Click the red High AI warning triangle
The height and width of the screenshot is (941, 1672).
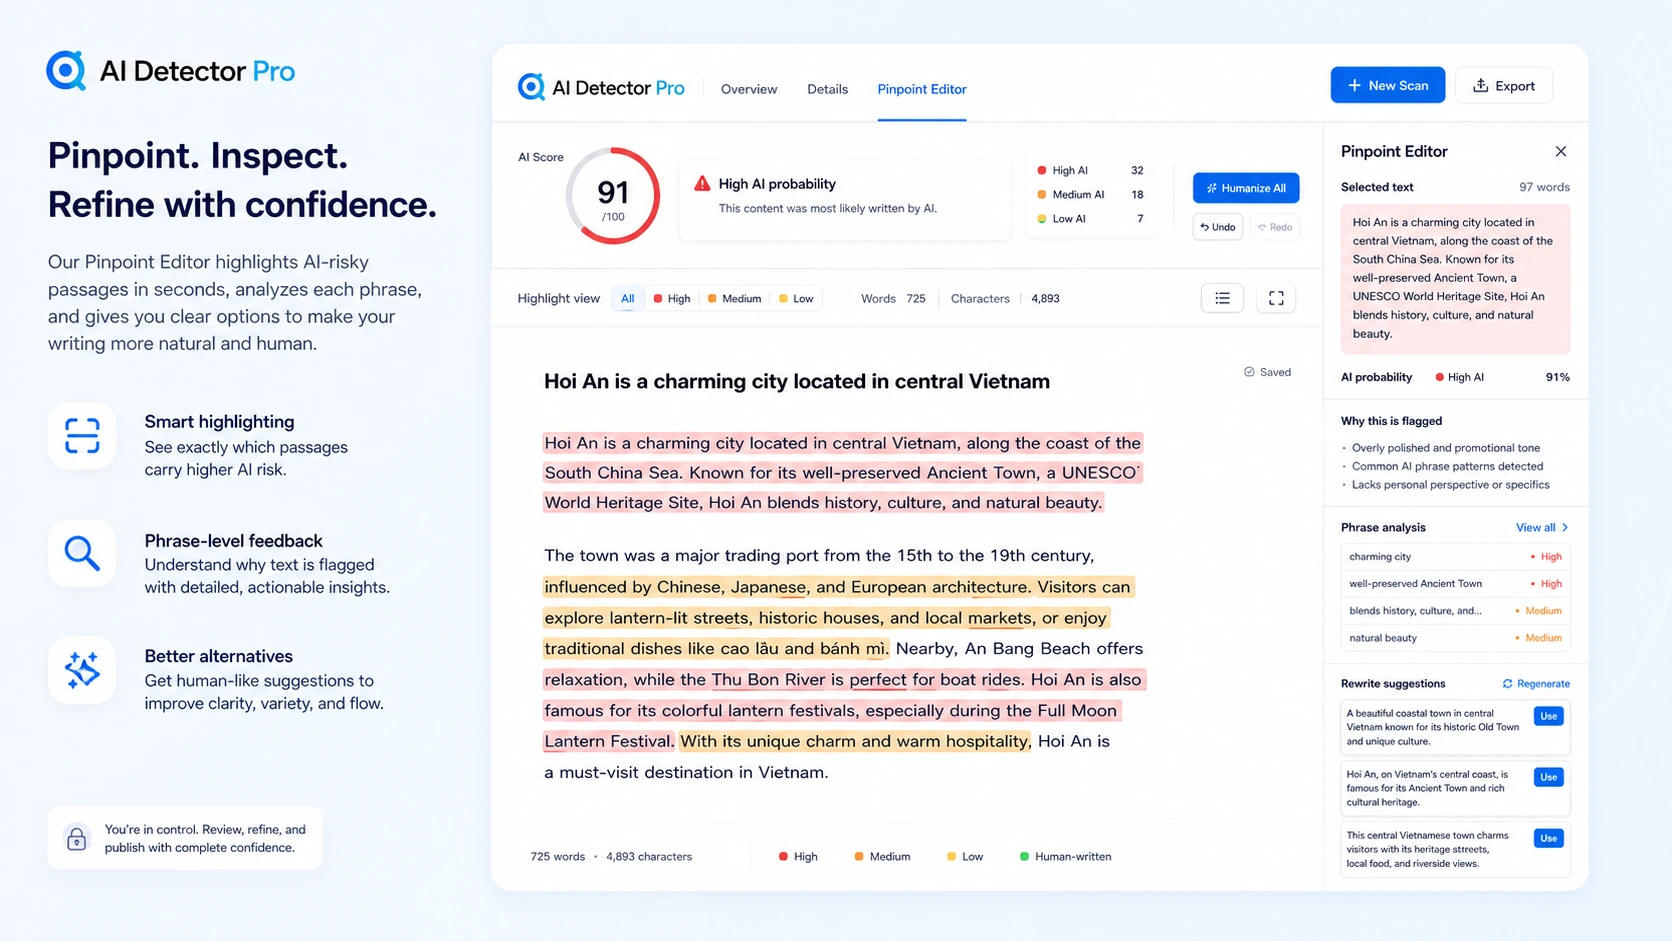click(x=702, y=184)
